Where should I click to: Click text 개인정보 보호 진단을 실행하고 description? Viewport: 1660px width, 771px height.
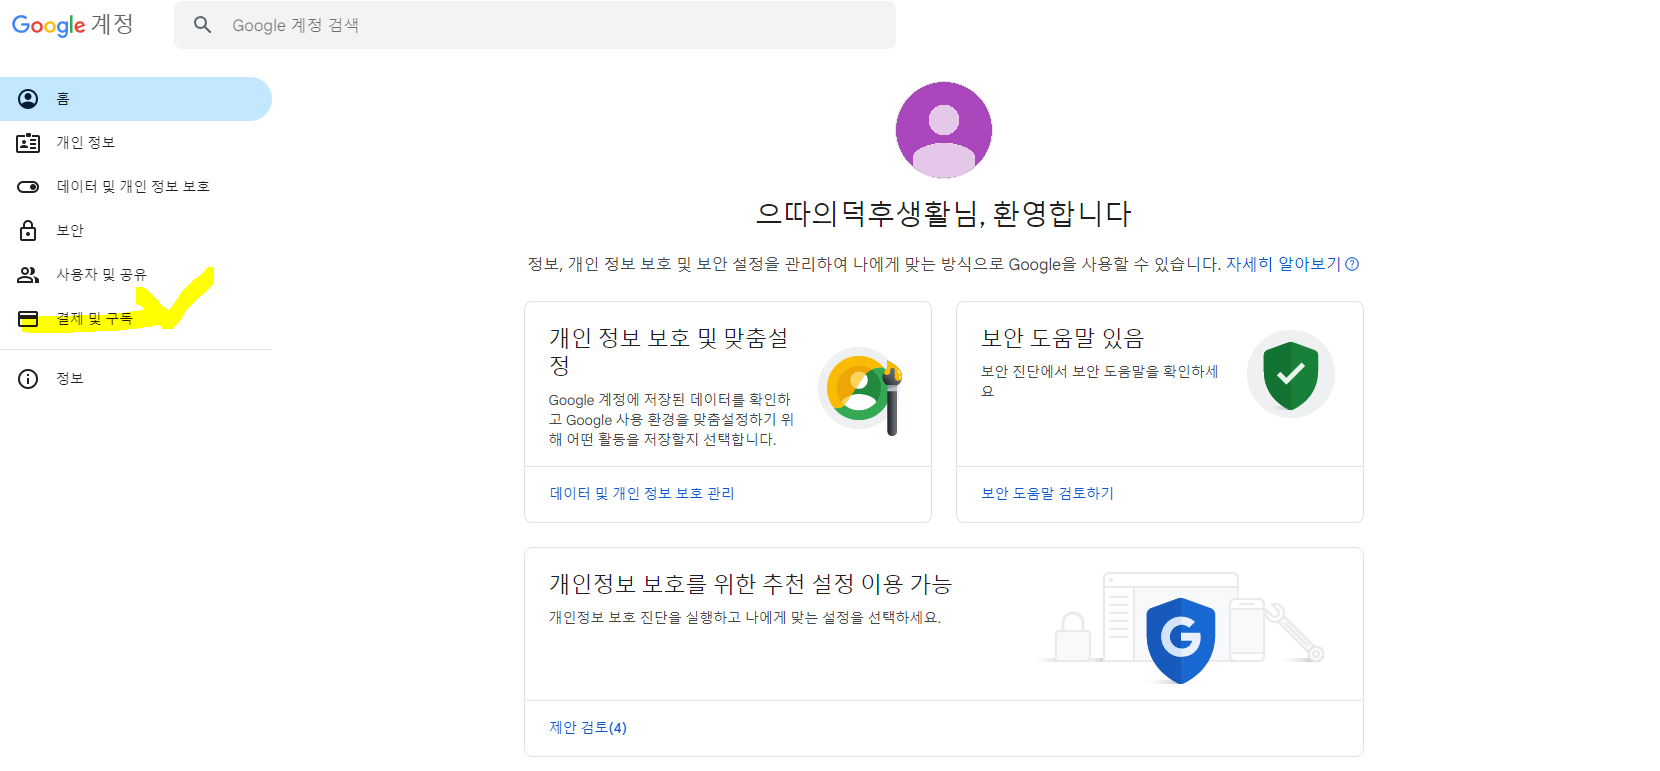[745, 617]
